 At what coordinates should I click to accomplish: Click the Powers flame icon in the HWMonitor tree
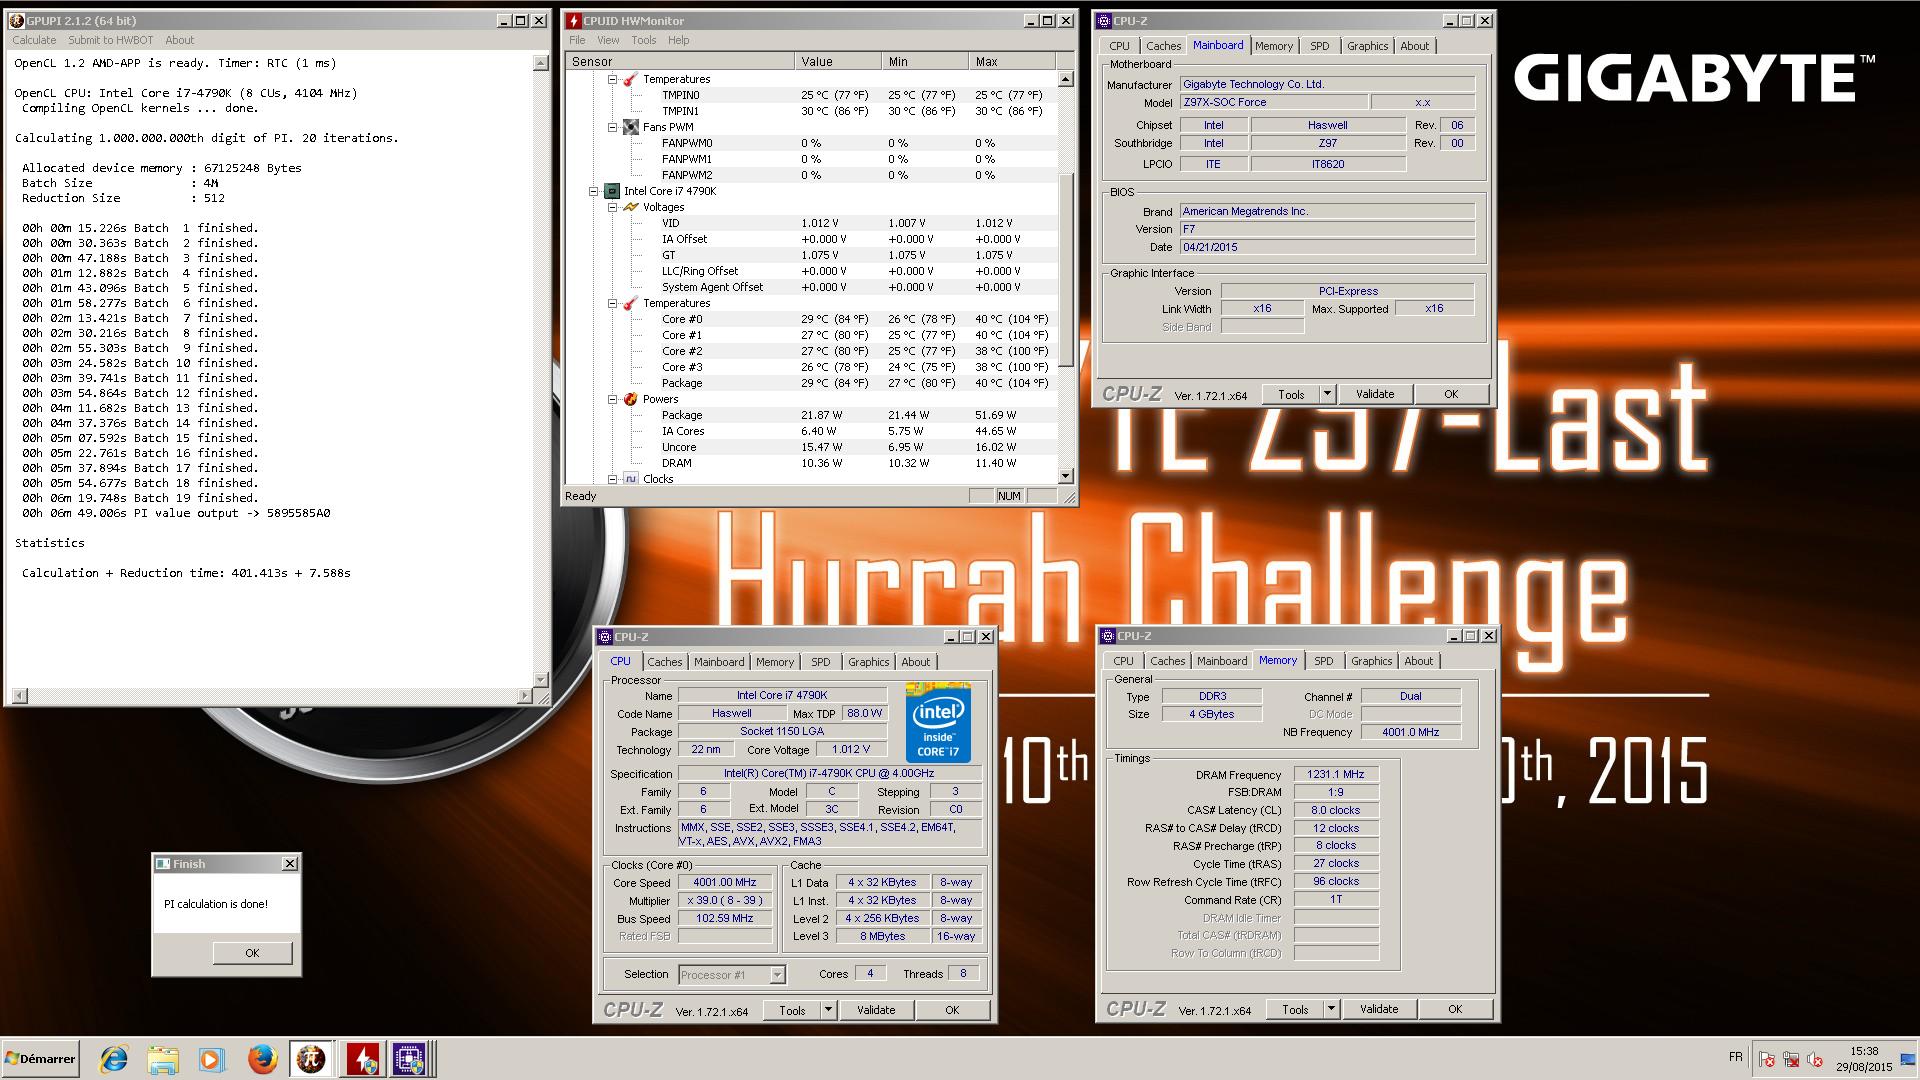pos(630,399)
